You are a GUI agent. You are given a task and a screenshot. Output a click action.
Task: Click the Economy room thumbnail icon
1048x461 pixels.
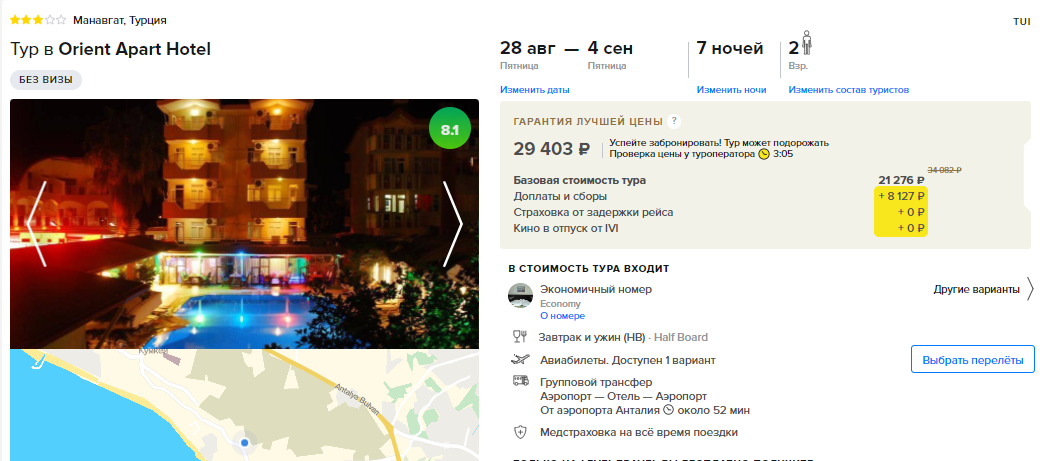(520, 295)
